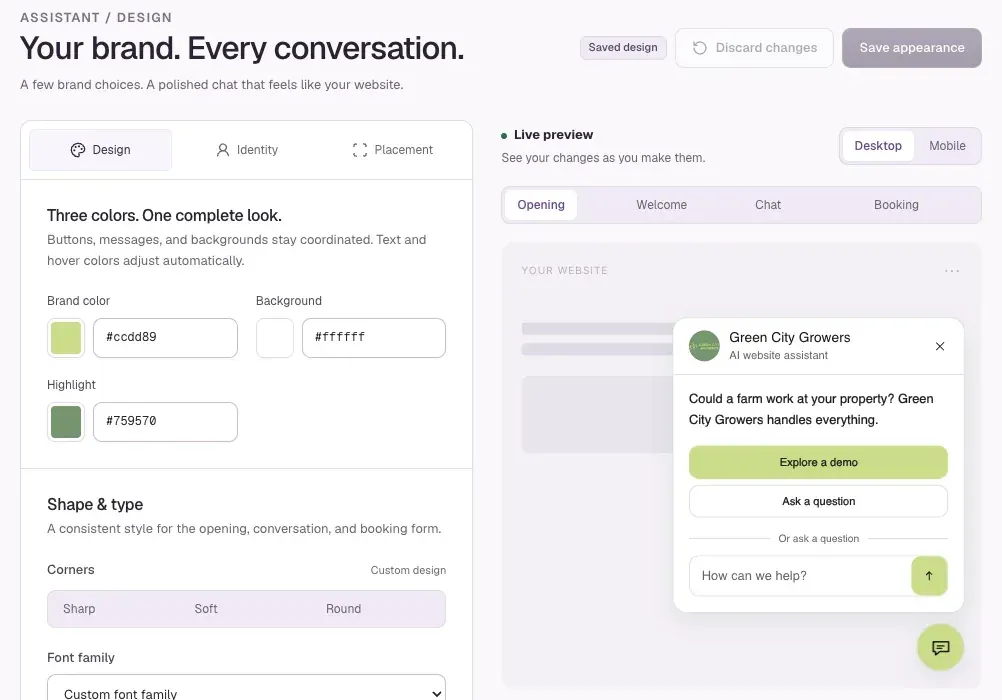Image resolution: width=1002 pixels, height=700 pixels.
Task: Show the Chat preview step
Action: [767, 205]
